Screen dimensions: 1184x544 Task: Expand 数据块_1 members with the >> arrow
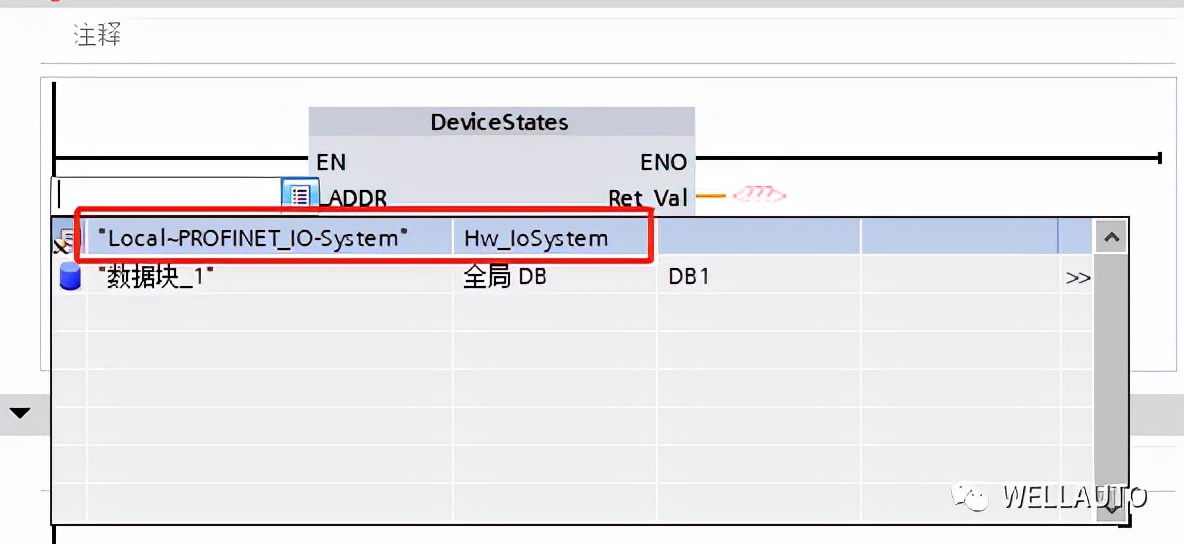pyautogui.click(x=1078, y=278)
